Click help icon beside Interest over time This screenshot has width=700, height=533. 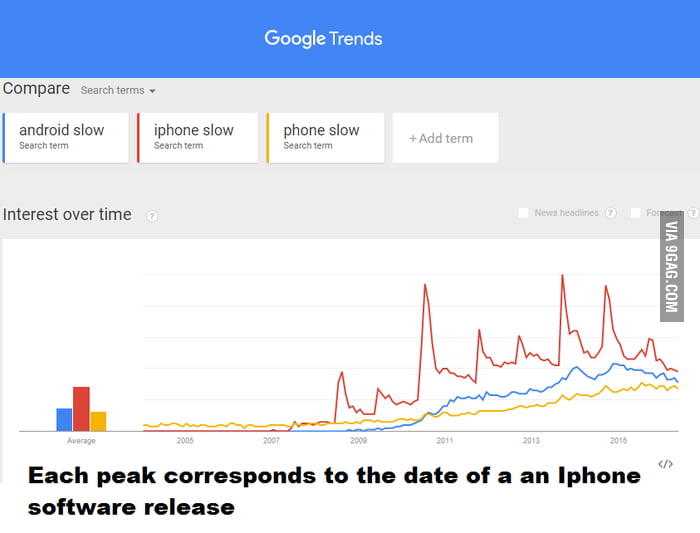[152, 216]
